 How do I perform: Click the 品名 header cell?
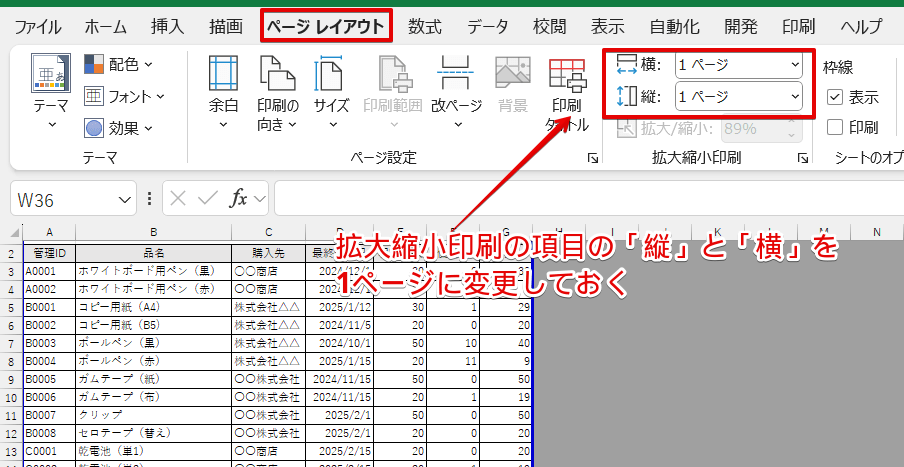(154, 253)
